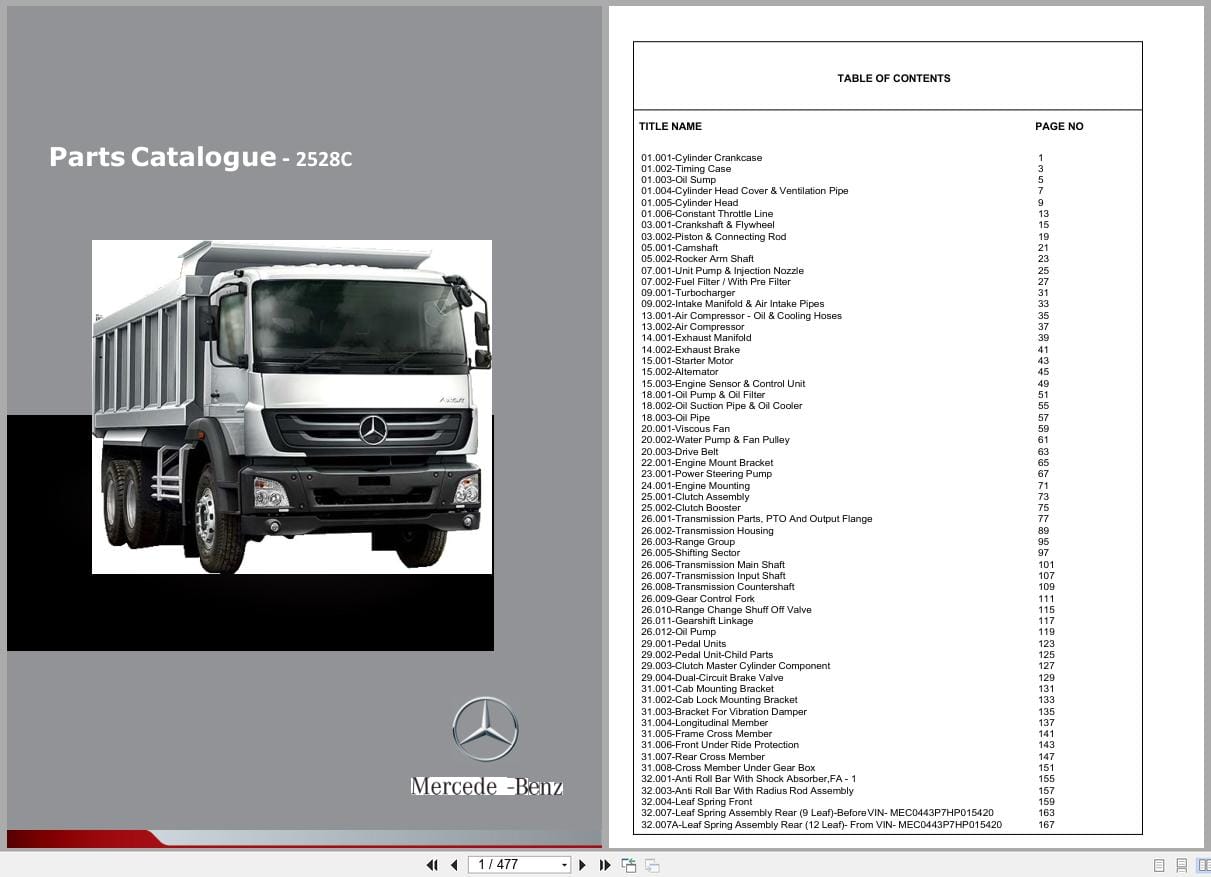Select 25.002-Clutch Booster entry
This screenshot has width=1211, height=877.
(x=691, y=508)
